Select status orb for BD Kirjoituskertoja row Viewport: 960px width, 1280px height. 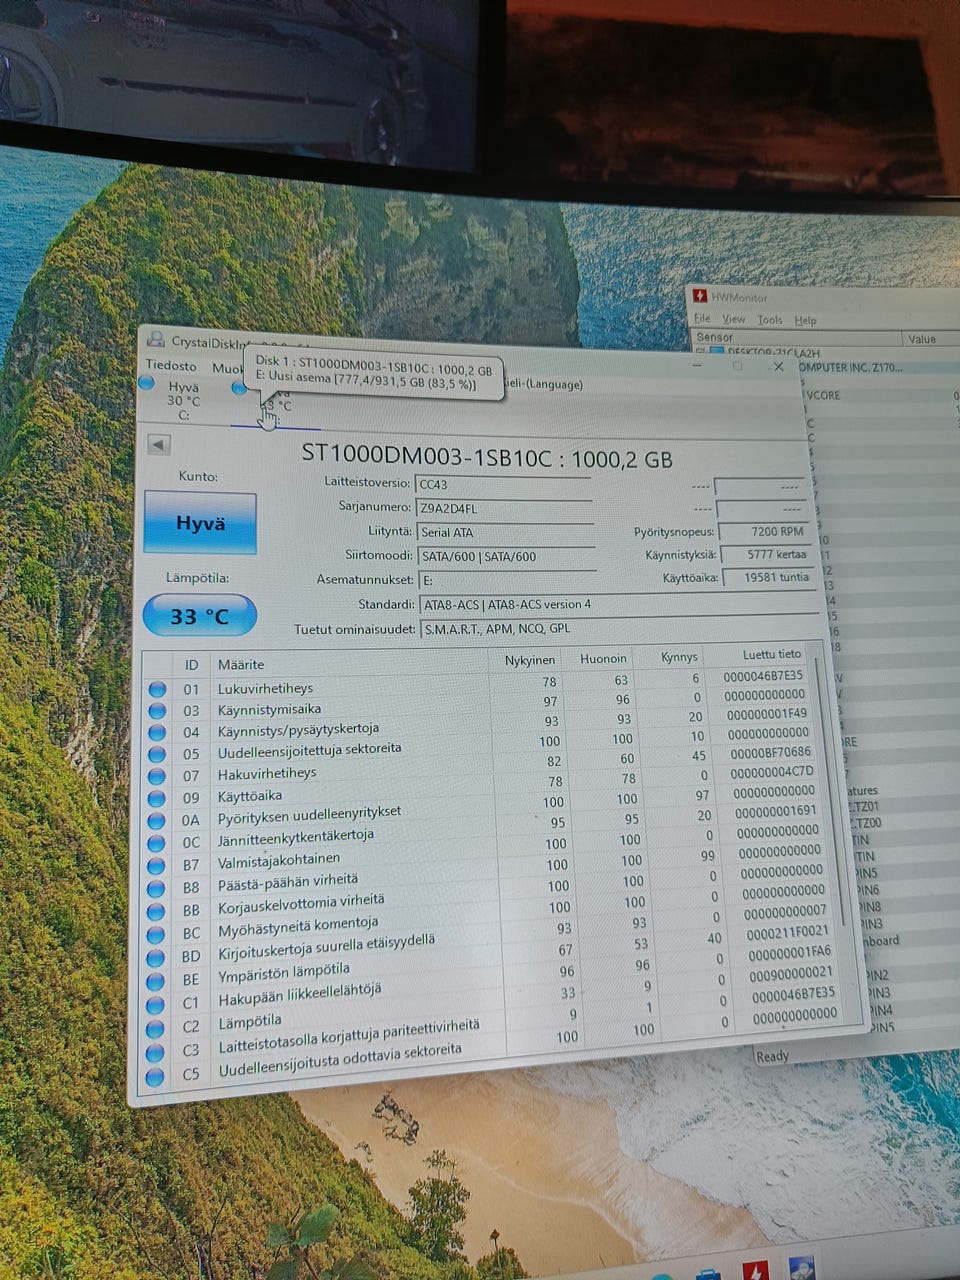pyautogui.click(x=155, y=957)
